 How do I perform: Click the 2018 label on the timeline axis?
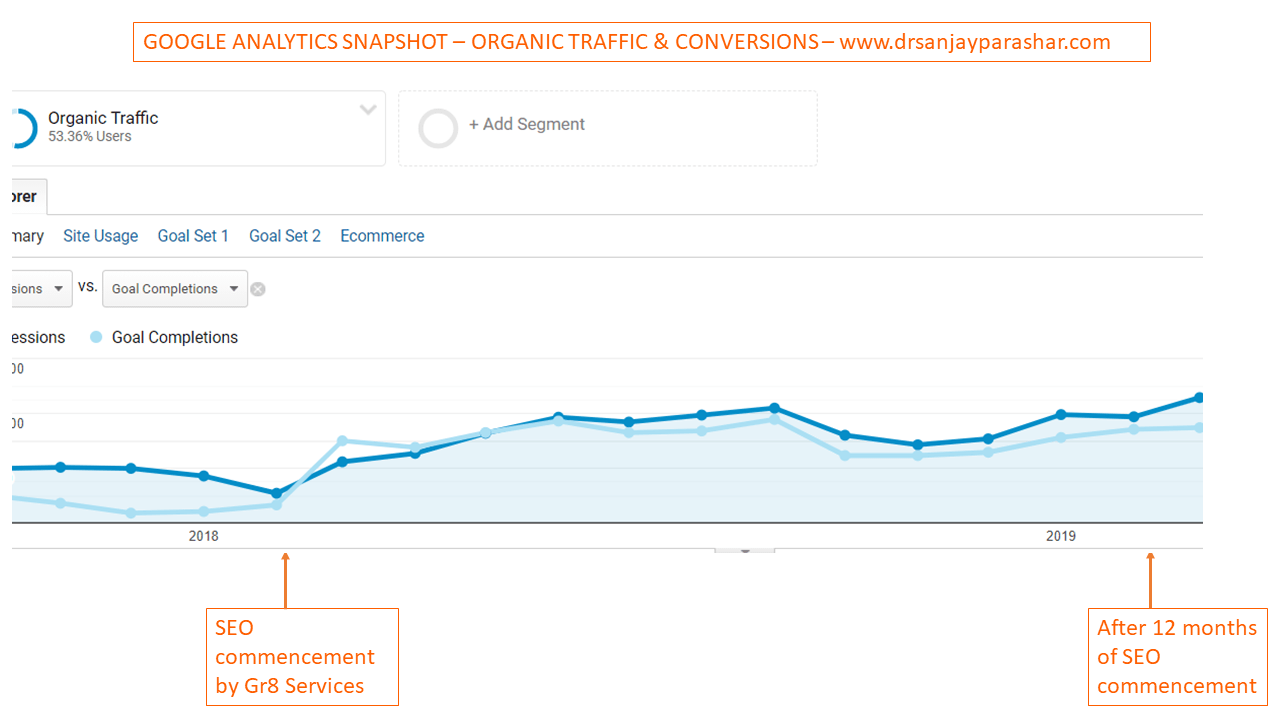click(x=203, y=536)
